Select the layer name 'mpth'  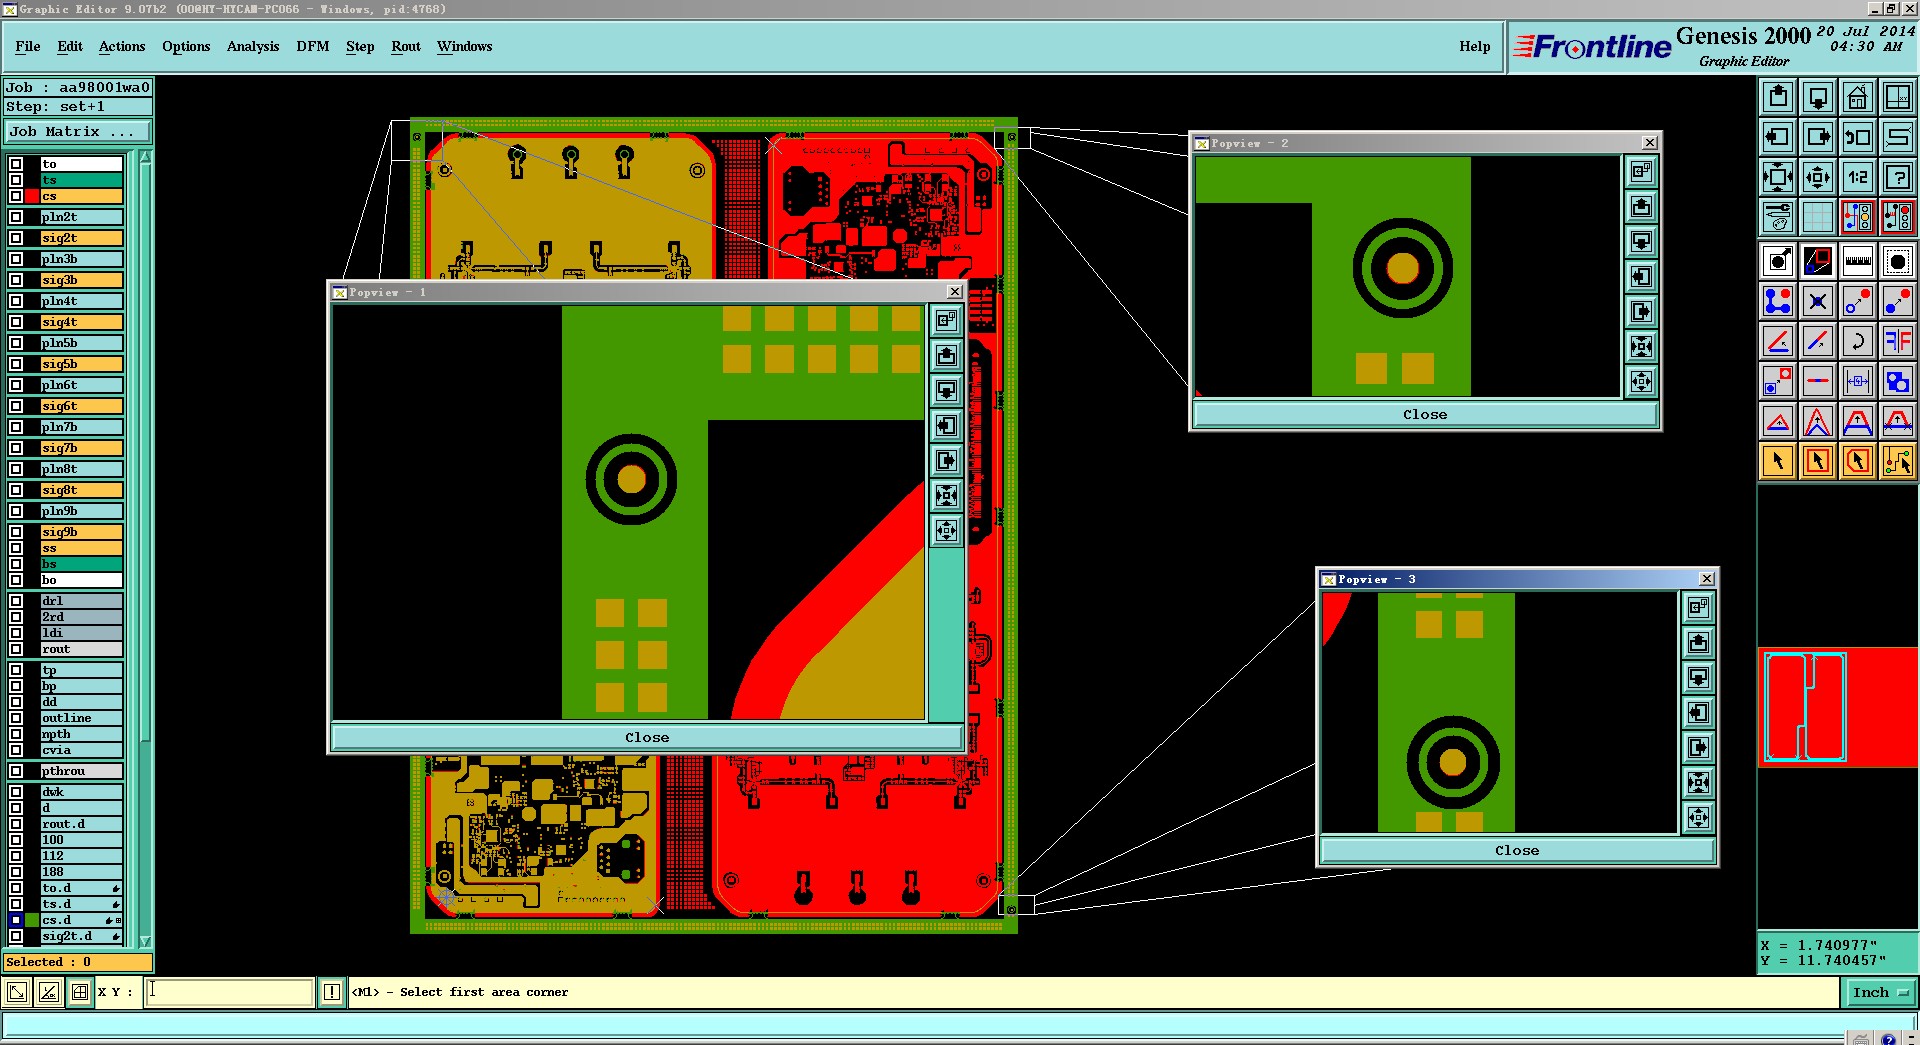coord(81,734)
